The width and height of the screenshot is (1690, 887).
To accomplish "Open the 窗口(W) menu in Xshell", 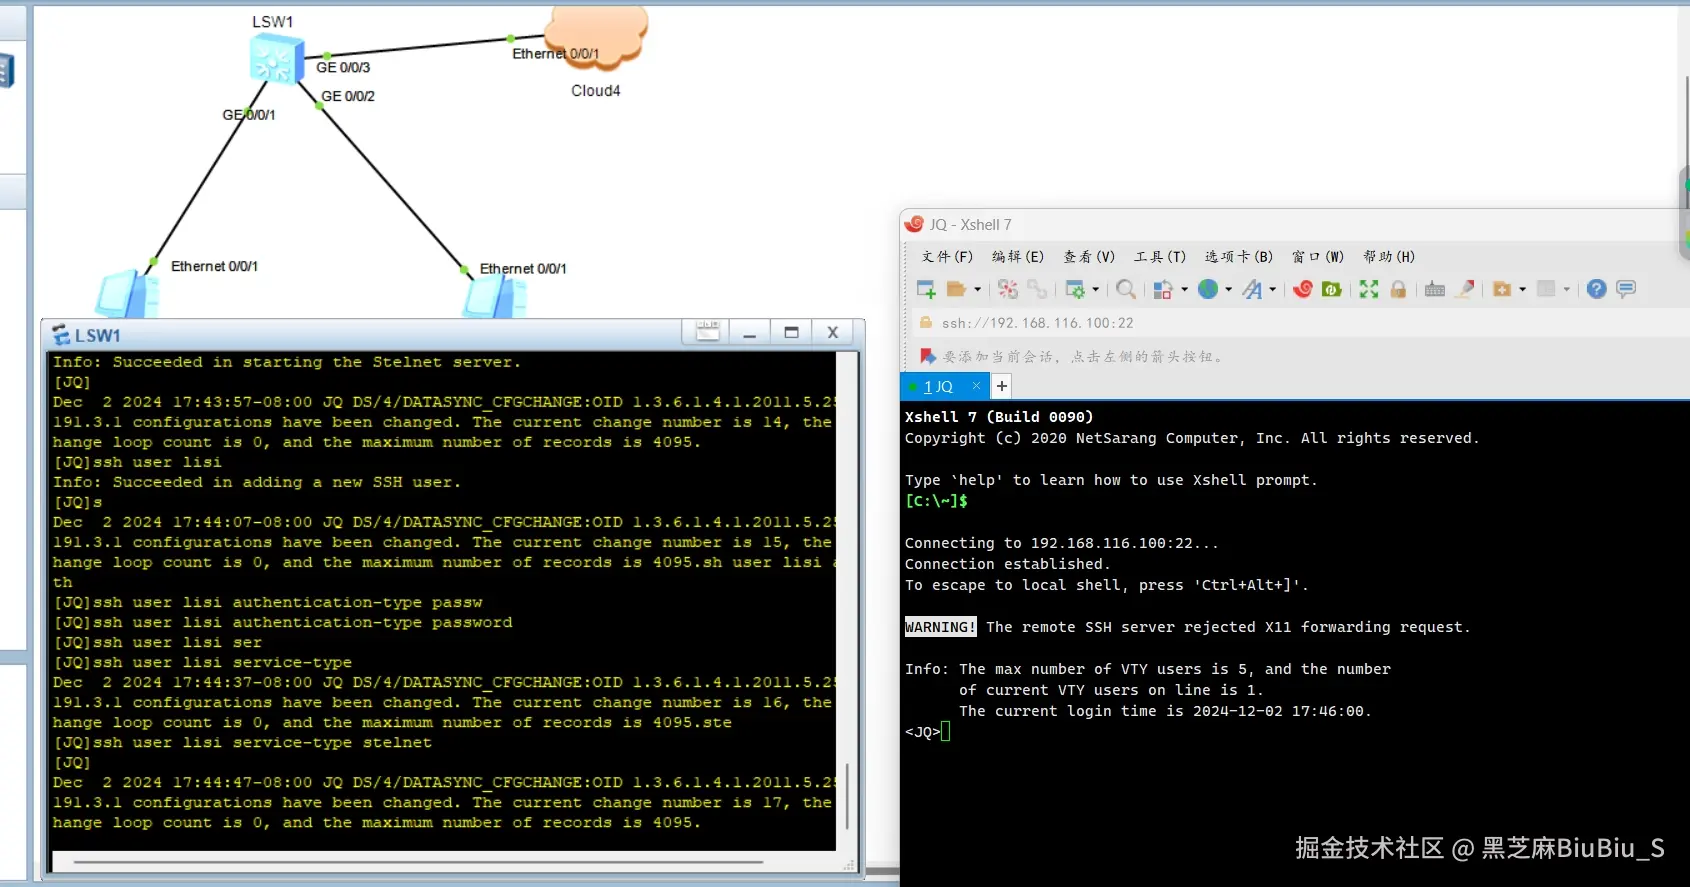I will [x=1318, y=257].
